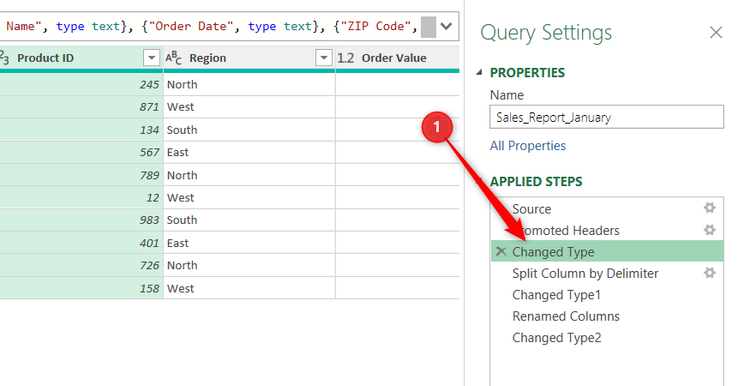This screenshot has width=750, height=386.
Task: Click the Product ID cell 401
Action: 81,243
